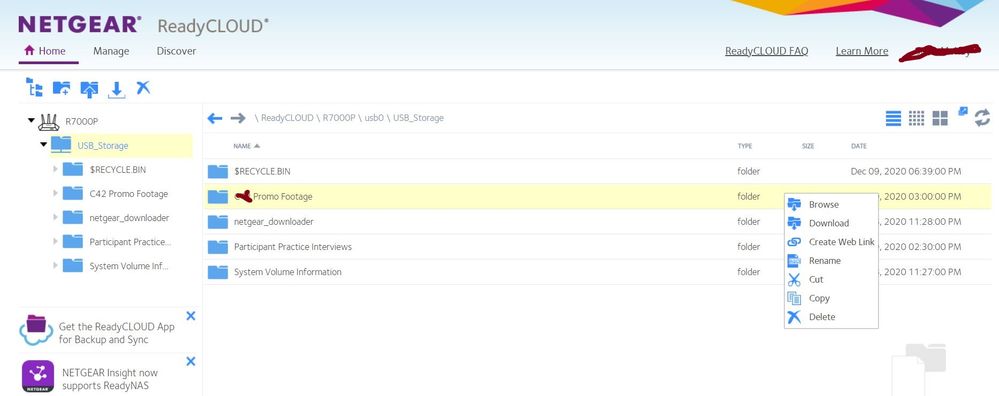Go forward with the right arrow
Image resolution: width=999 pixels, height=396 pixels.
(238, 118)
